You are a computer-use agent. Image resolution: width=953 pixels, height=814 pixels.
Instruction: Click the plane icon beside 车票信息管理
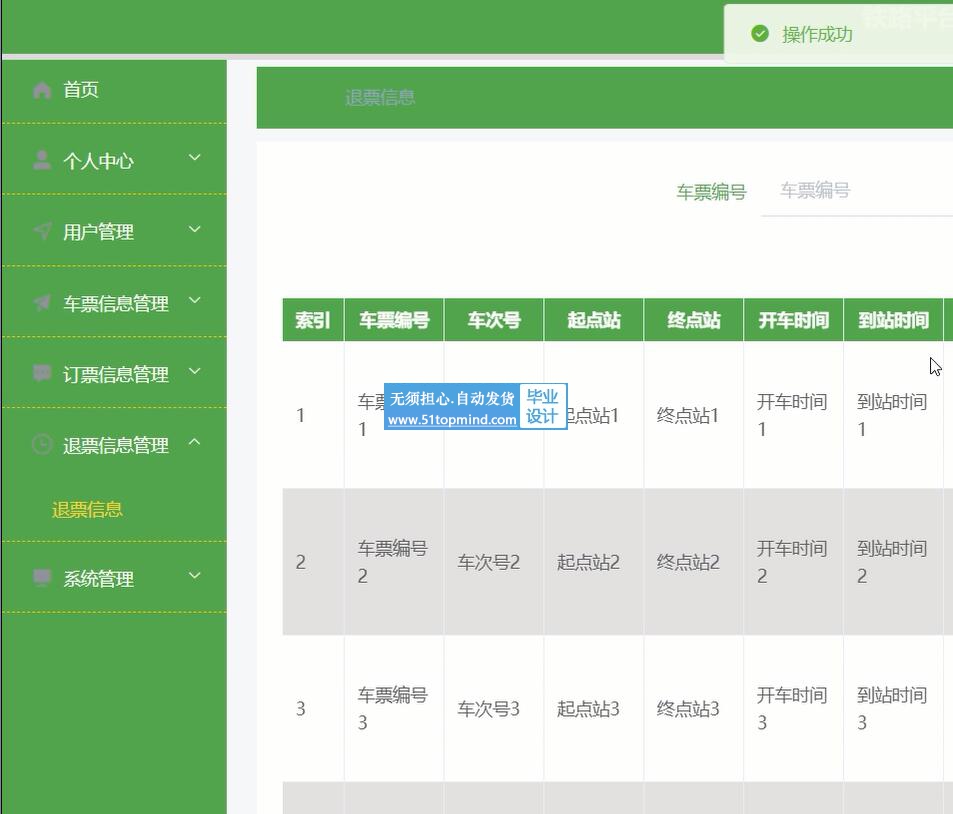pos(42,302)
